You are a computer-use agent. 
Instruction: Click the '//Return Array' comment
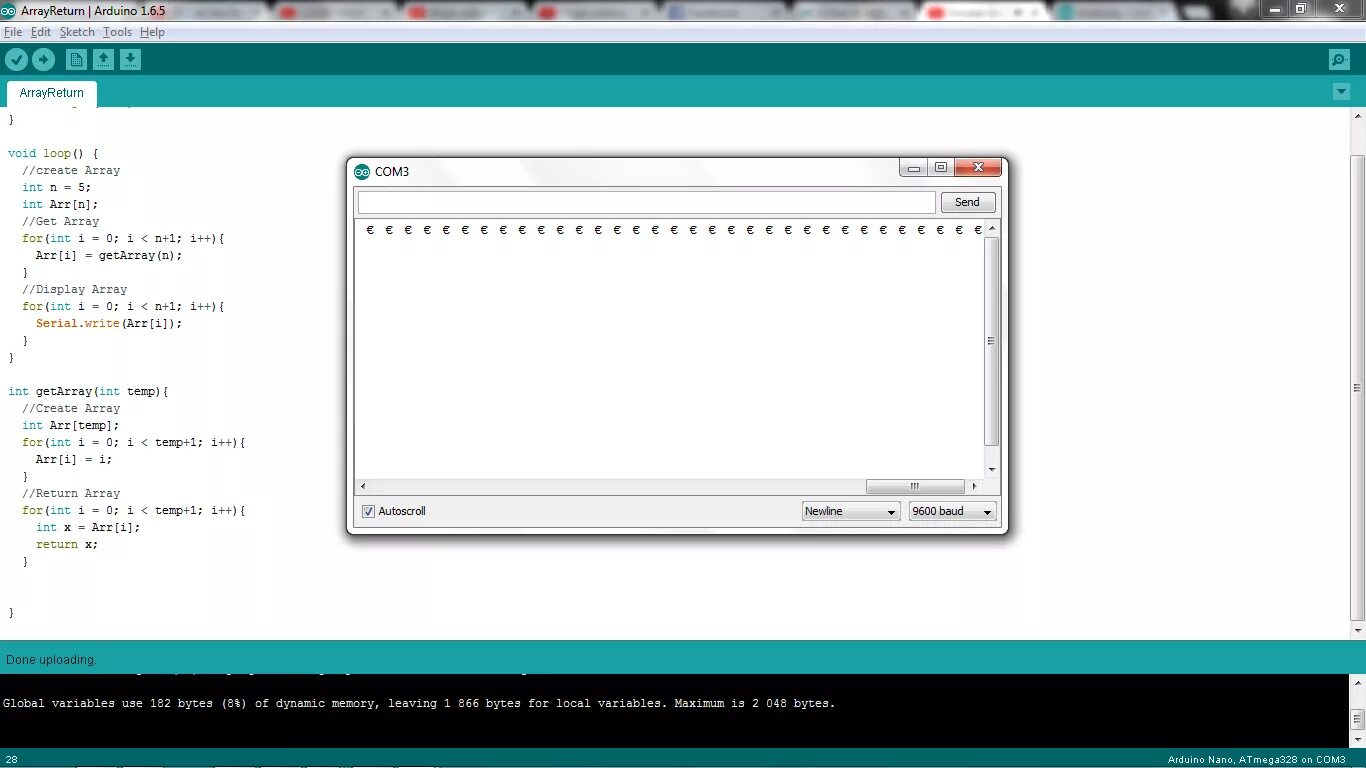pos(71,493)
